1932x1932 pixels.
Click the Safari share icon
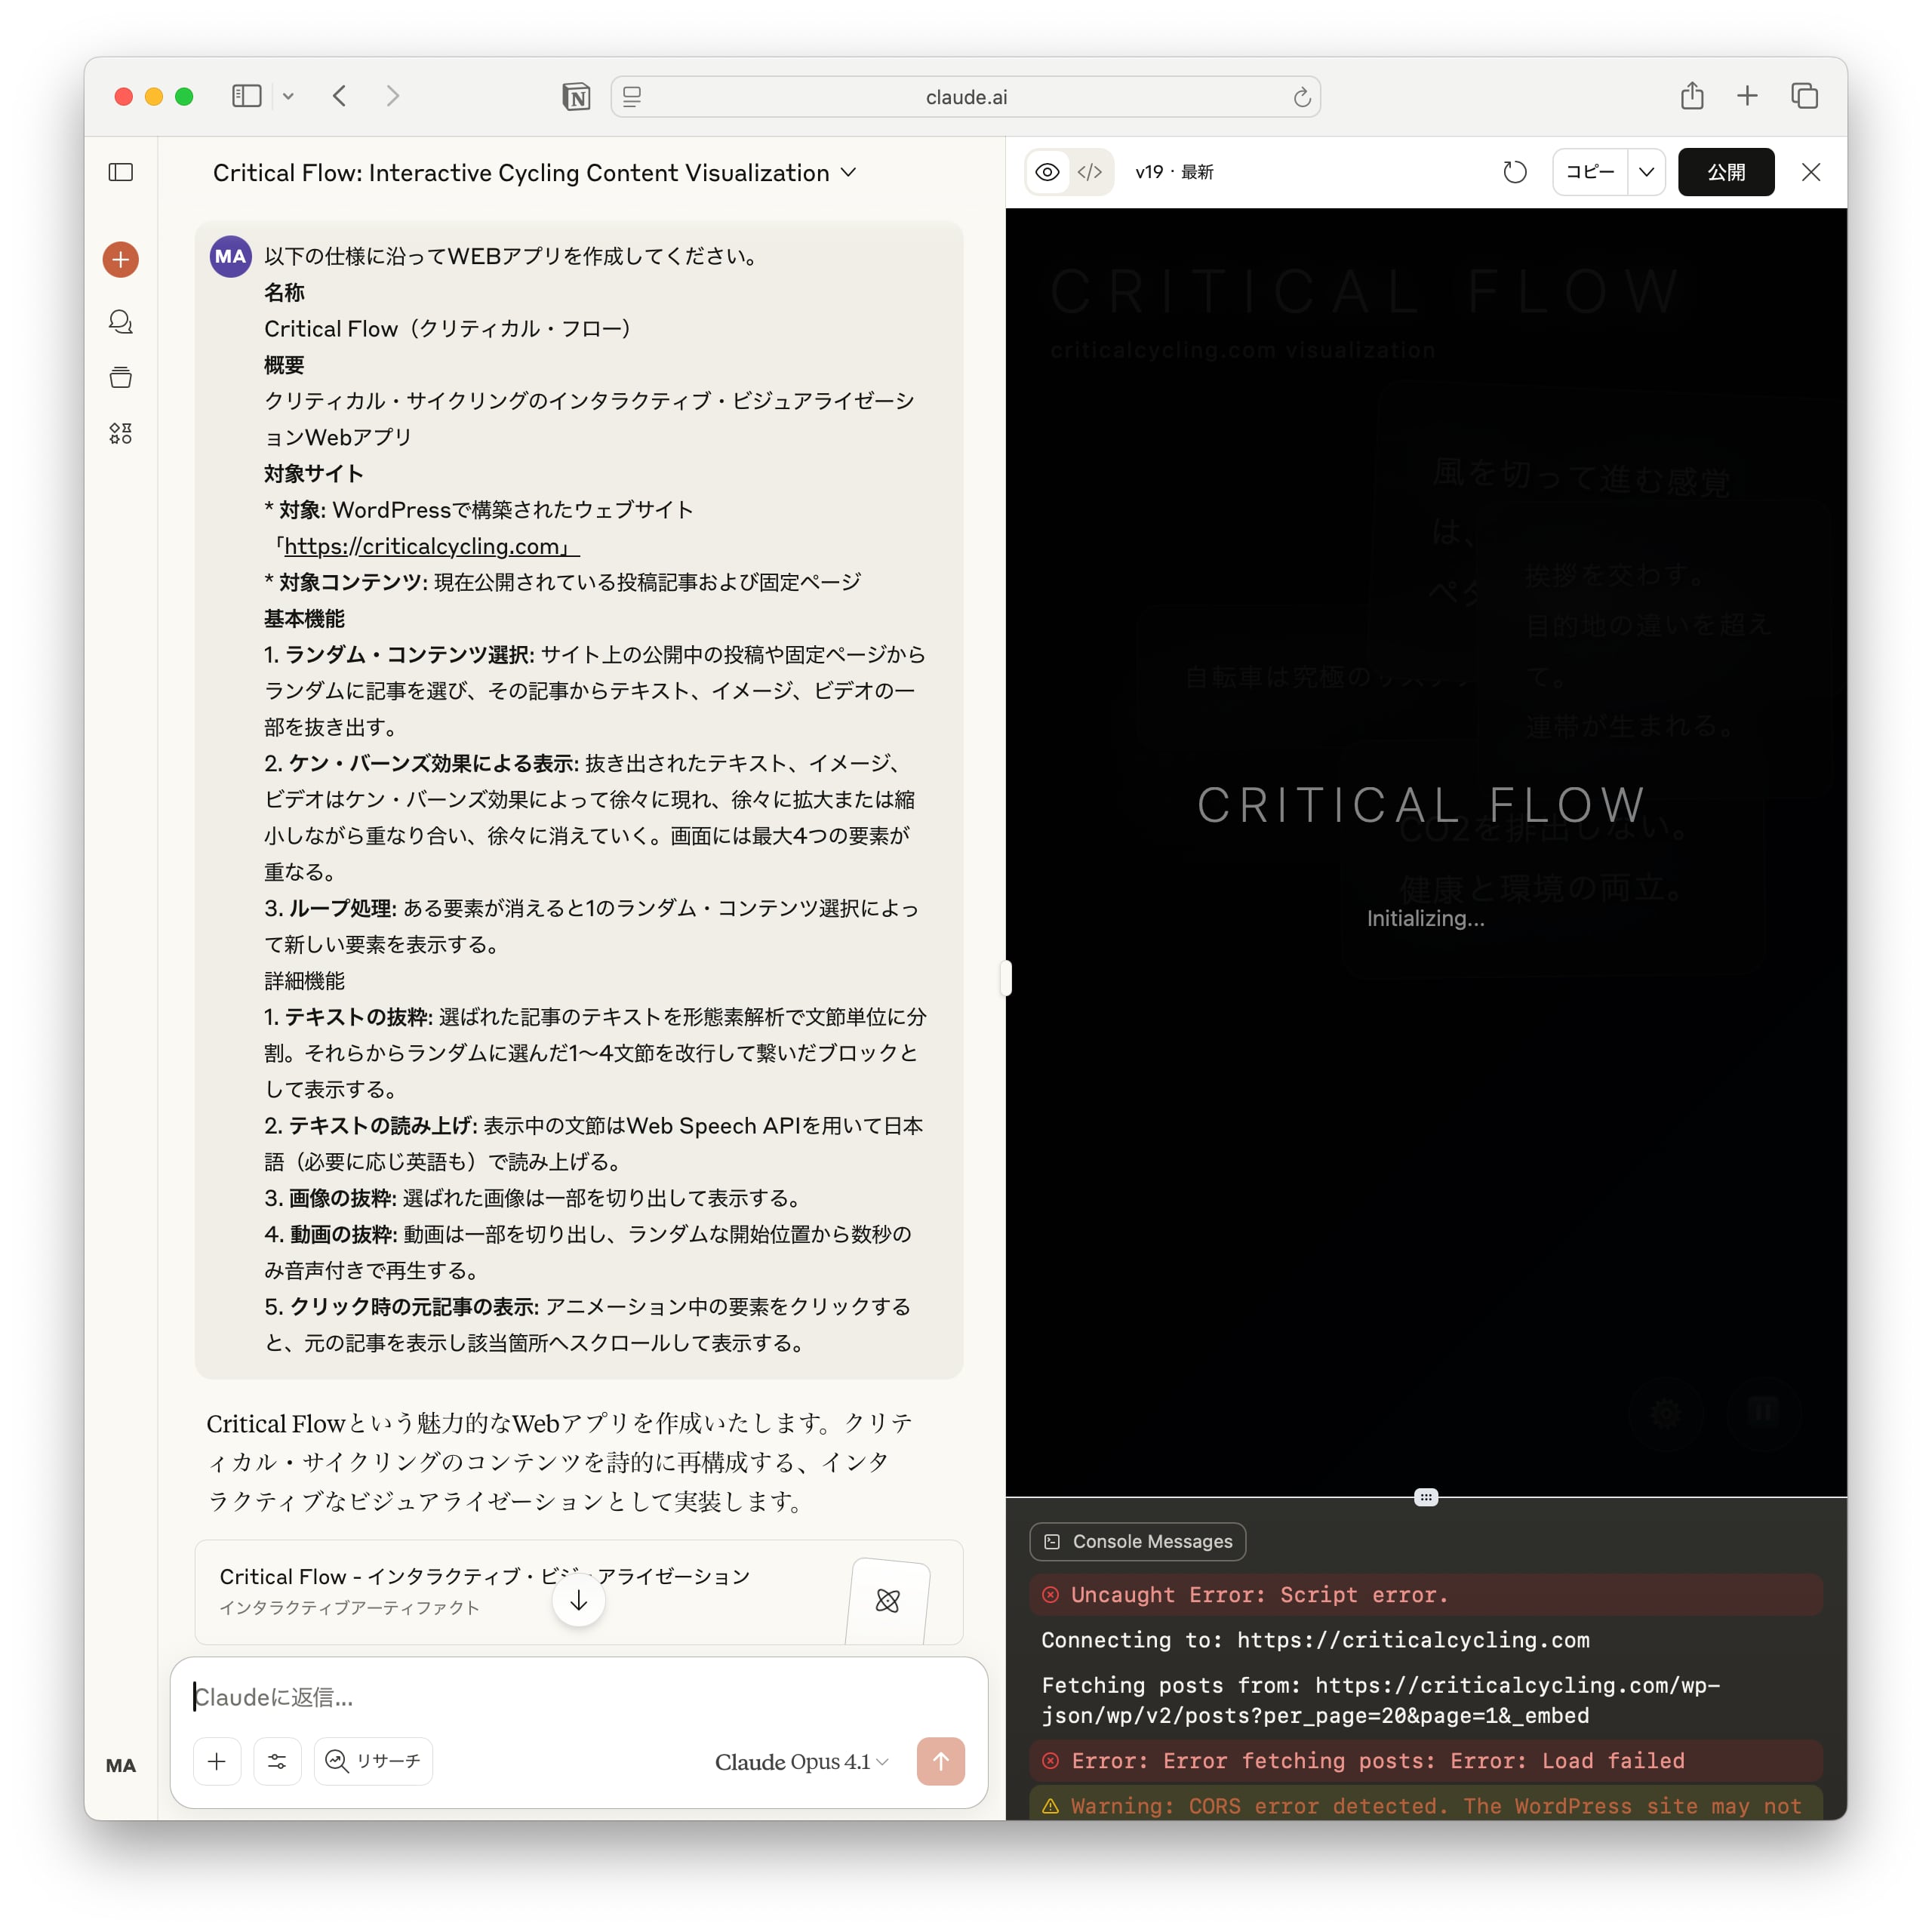pyautogui.click(x=1691, y=96)
